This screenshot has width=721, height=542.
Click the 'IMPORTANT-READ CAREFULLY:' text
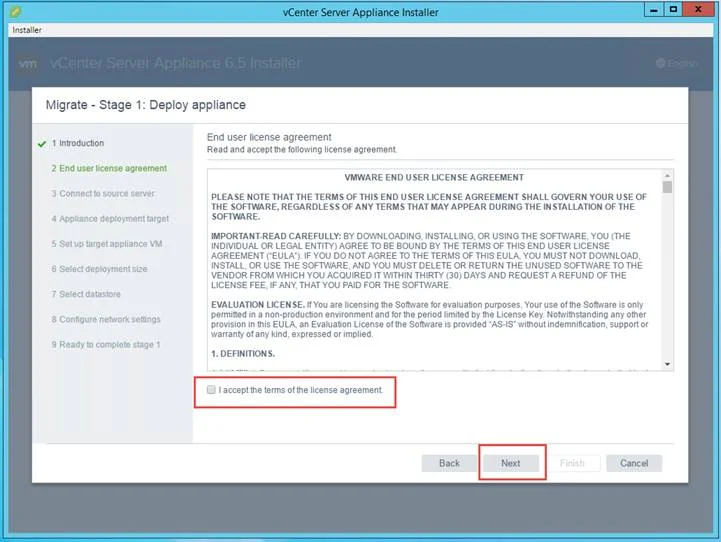[x=276, y=236]
